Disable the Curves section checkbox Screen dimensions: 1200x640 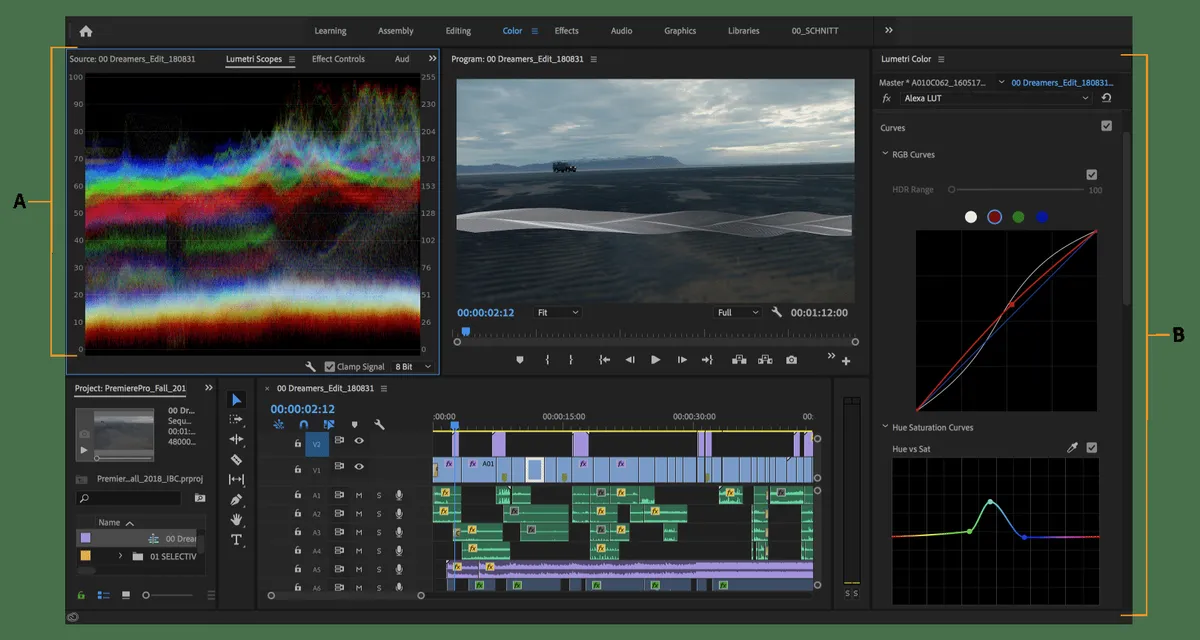[1106, 126]
